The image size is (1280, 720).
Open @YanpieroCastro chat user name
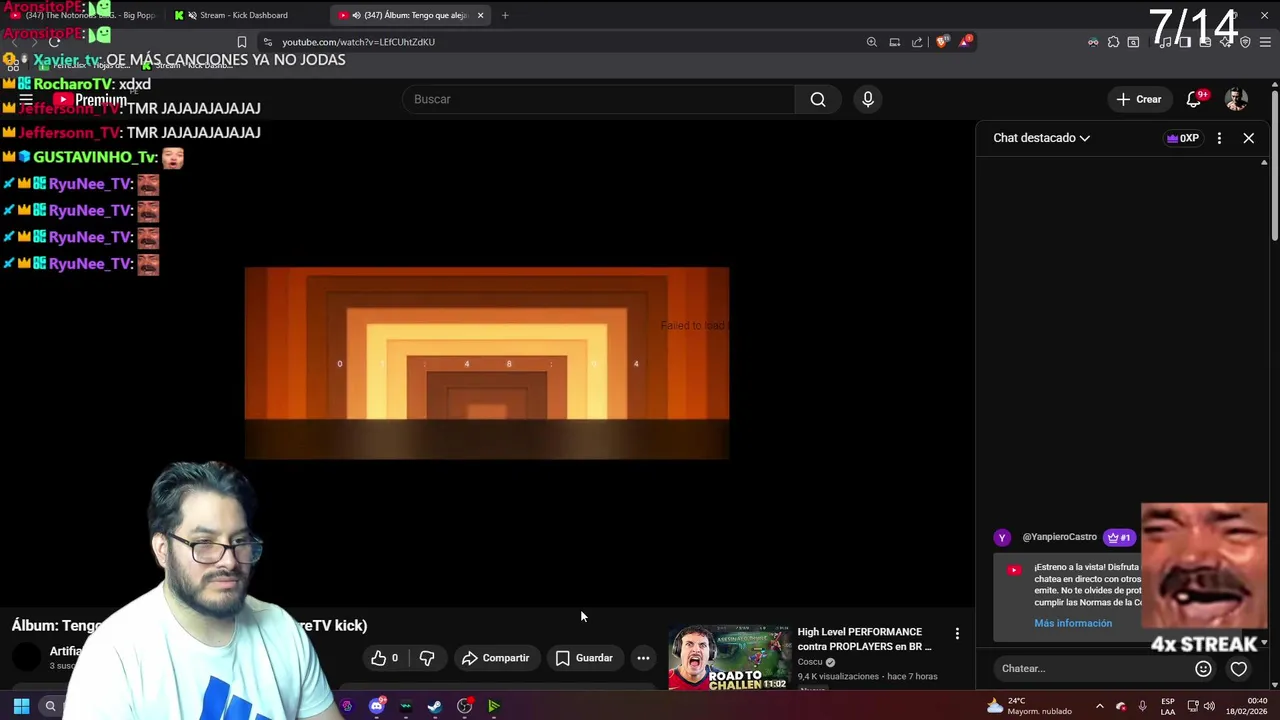[1059, 537]
